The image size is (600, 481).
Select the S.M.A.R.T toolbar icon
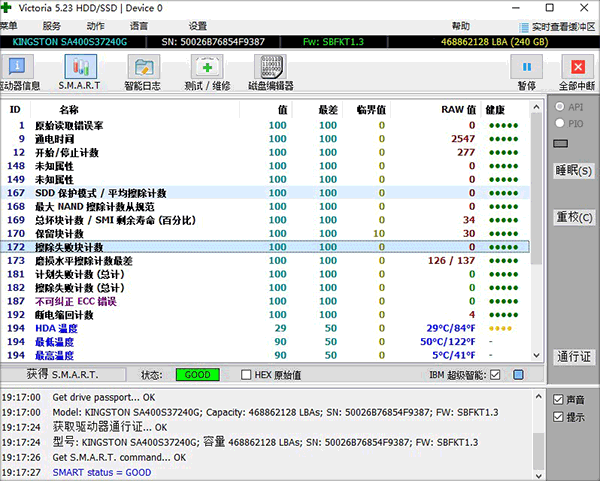tap(80, 67)
